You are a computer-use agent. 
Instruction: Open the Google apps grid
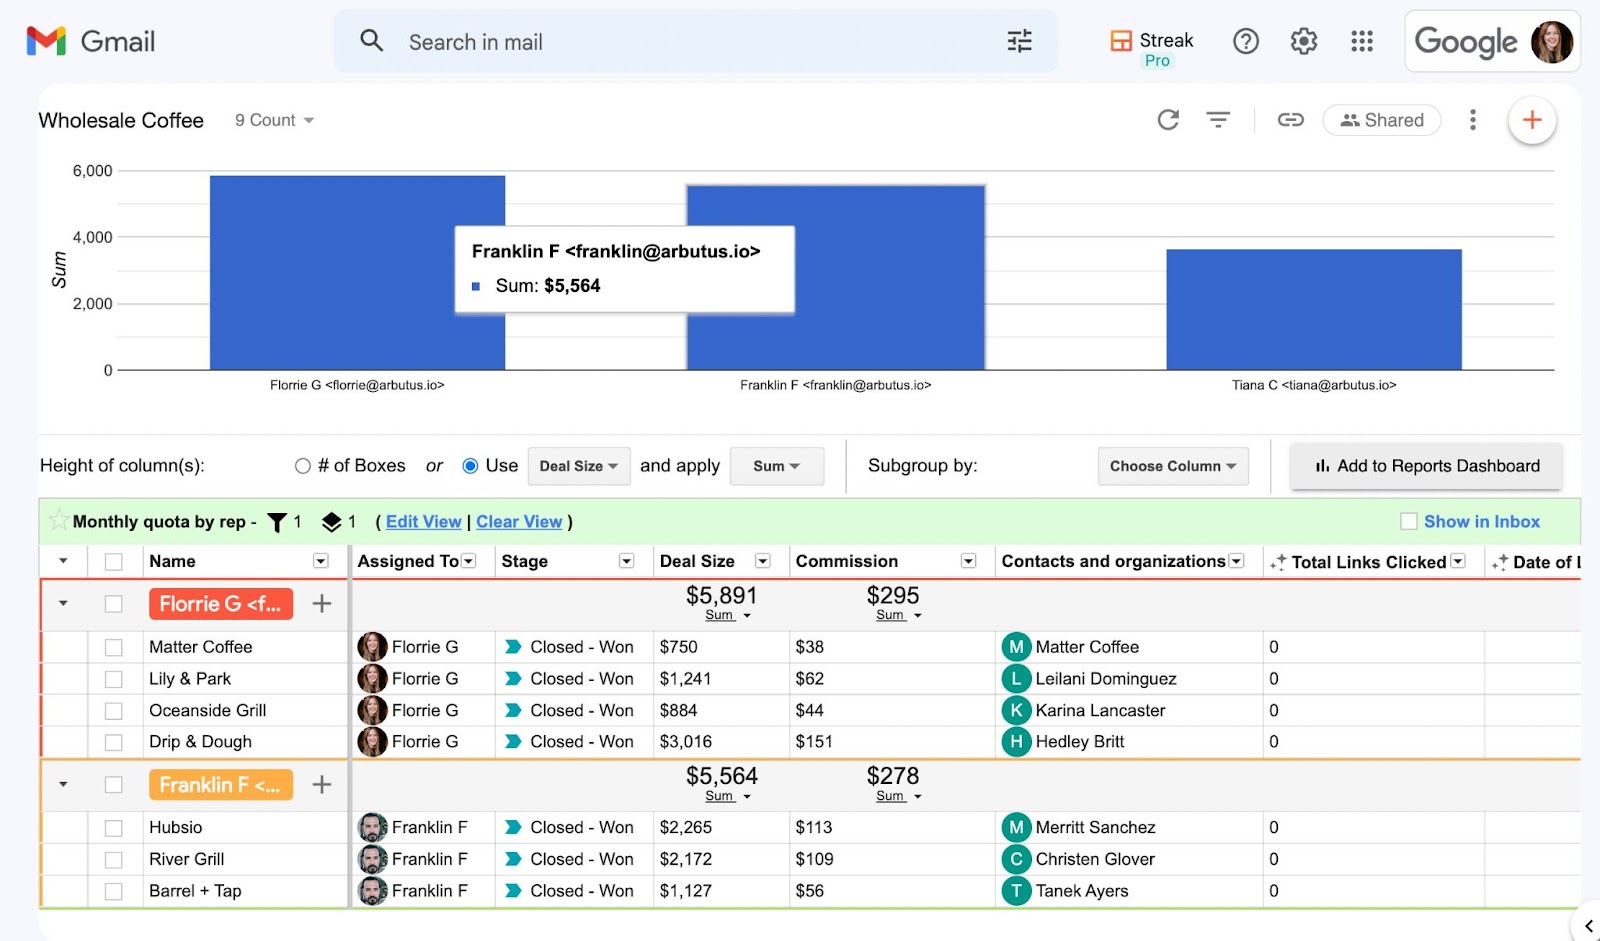[x=1361, y=41]
